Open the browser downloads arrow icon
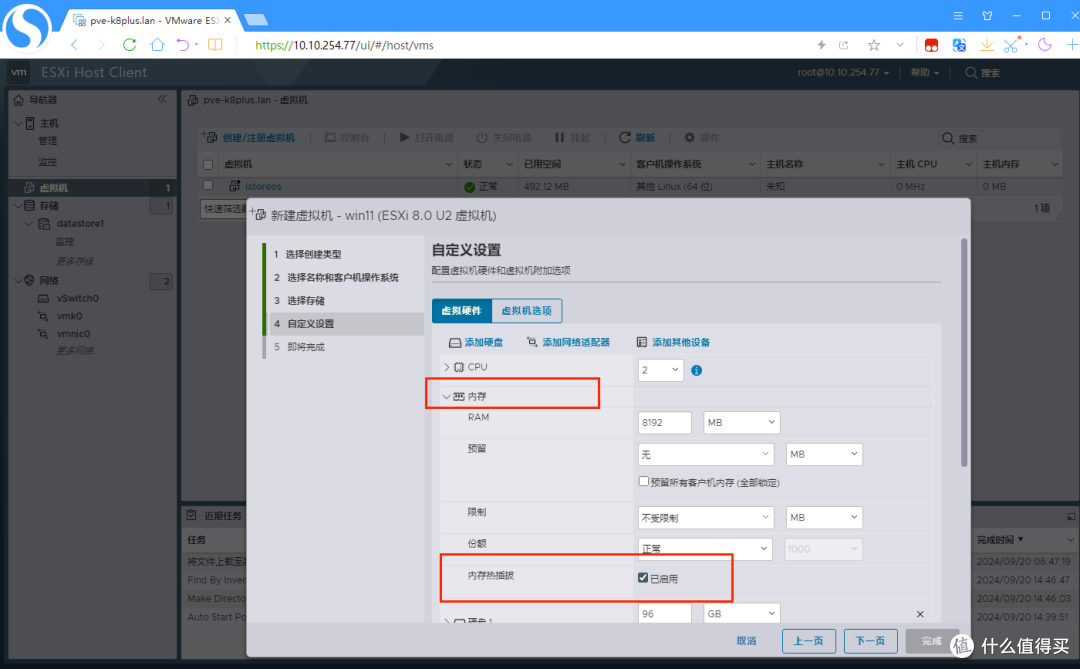Image resolution: width=1080 pixels, height=669 pixels. [x=986, y=45]
